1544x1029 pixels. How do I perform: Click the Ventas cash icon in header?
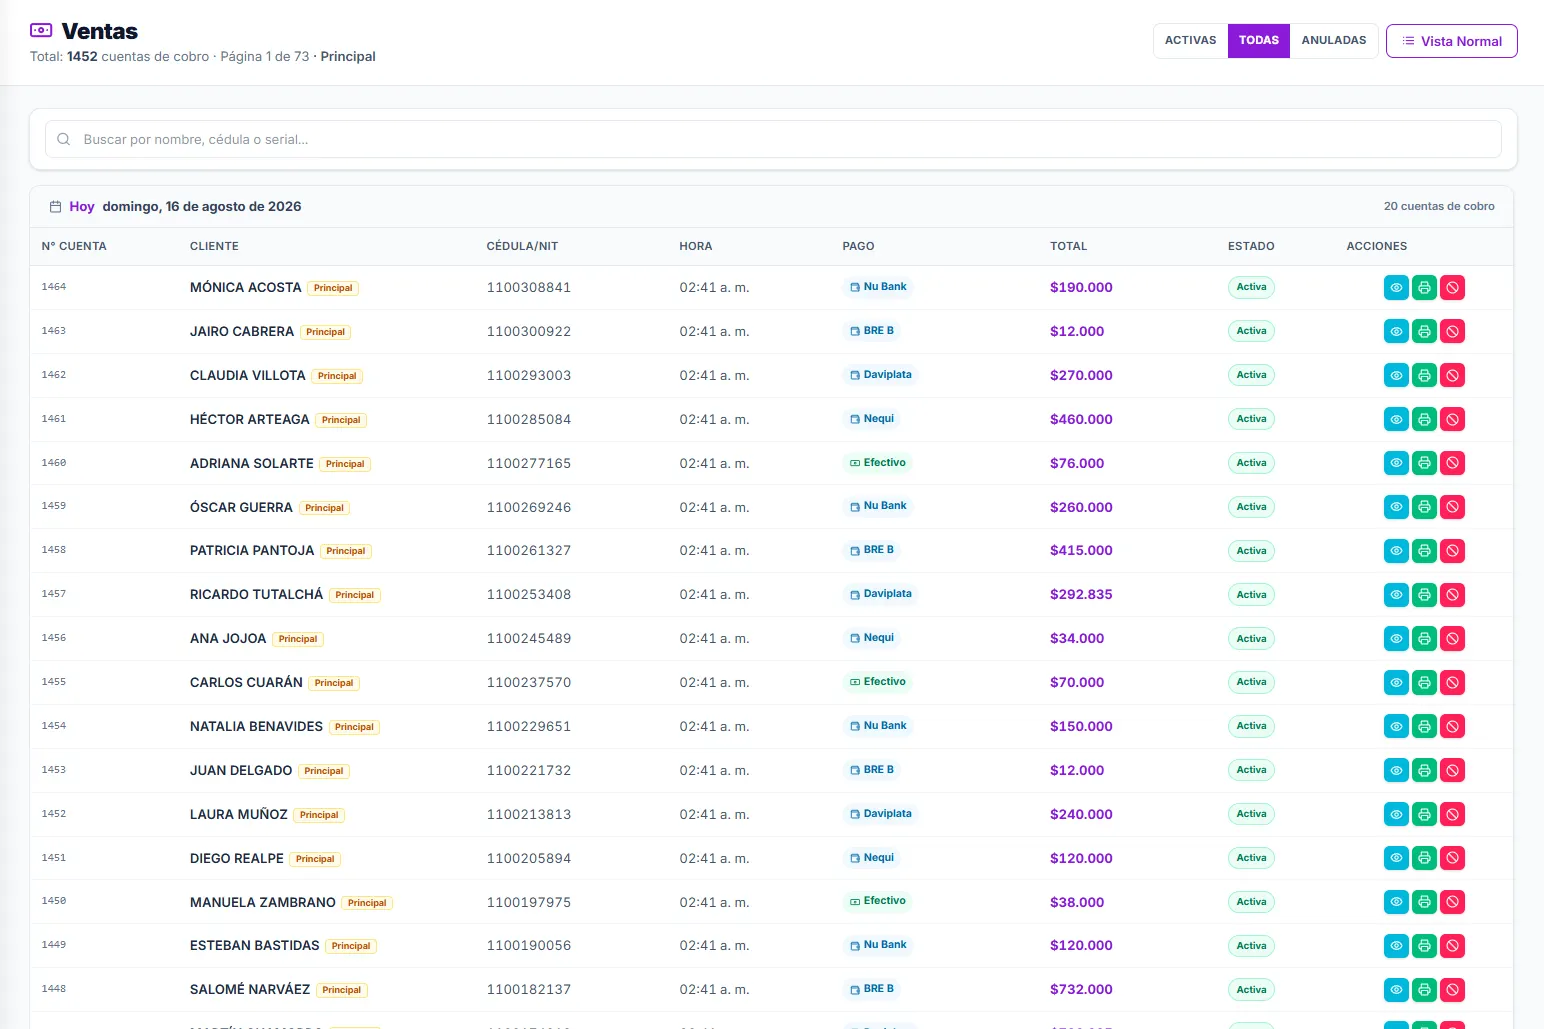(41, 31)
